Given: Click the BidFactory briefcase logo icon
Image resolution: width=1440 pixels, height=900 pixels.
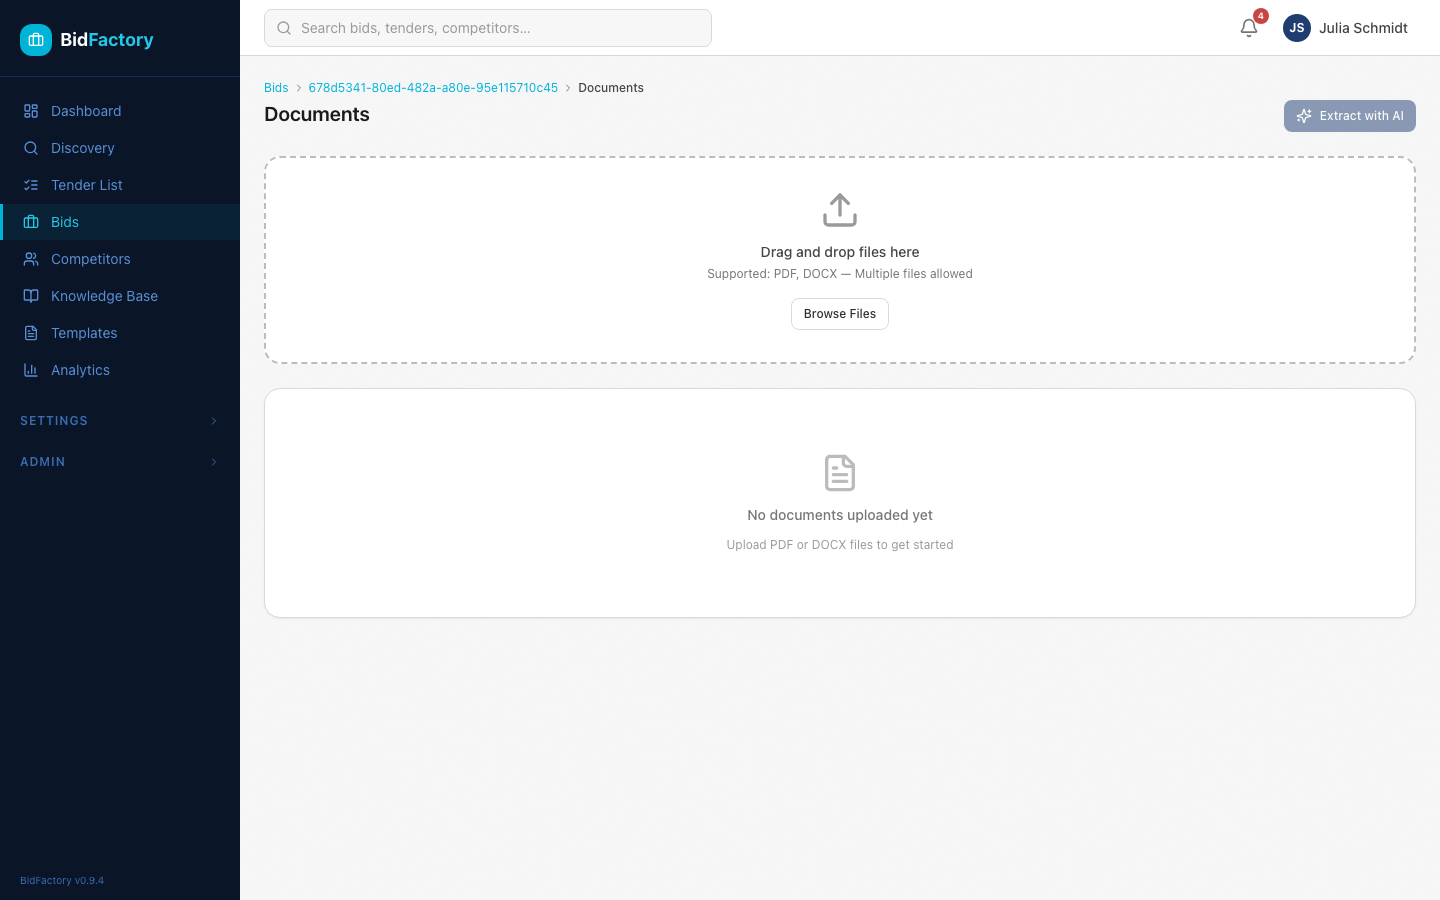Looking at the screenshot, I should (36, 40).
